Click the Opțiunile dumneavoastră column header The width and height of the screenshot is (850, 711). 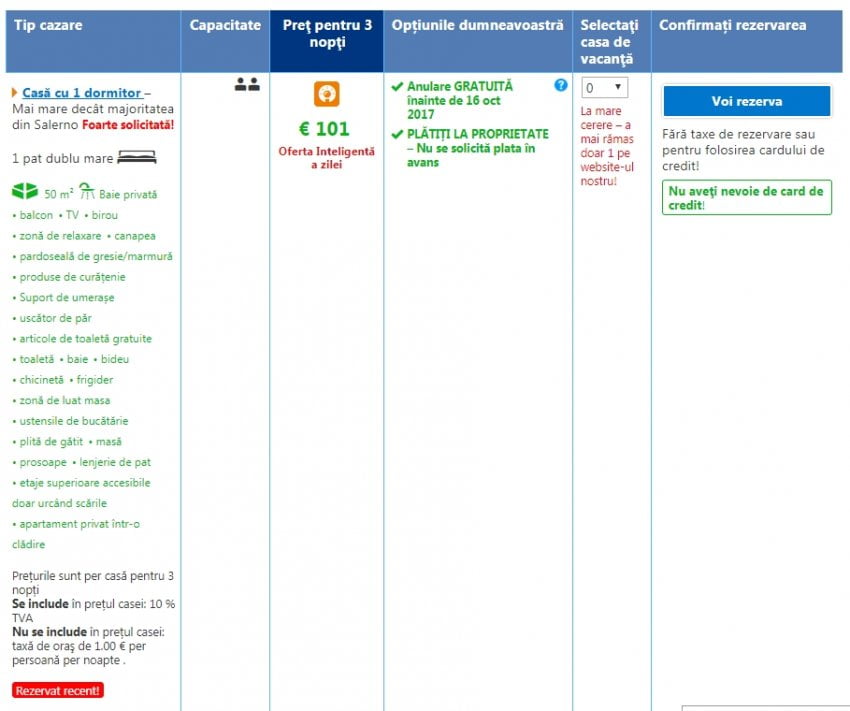pyautogui.click(x=477, y=25)
